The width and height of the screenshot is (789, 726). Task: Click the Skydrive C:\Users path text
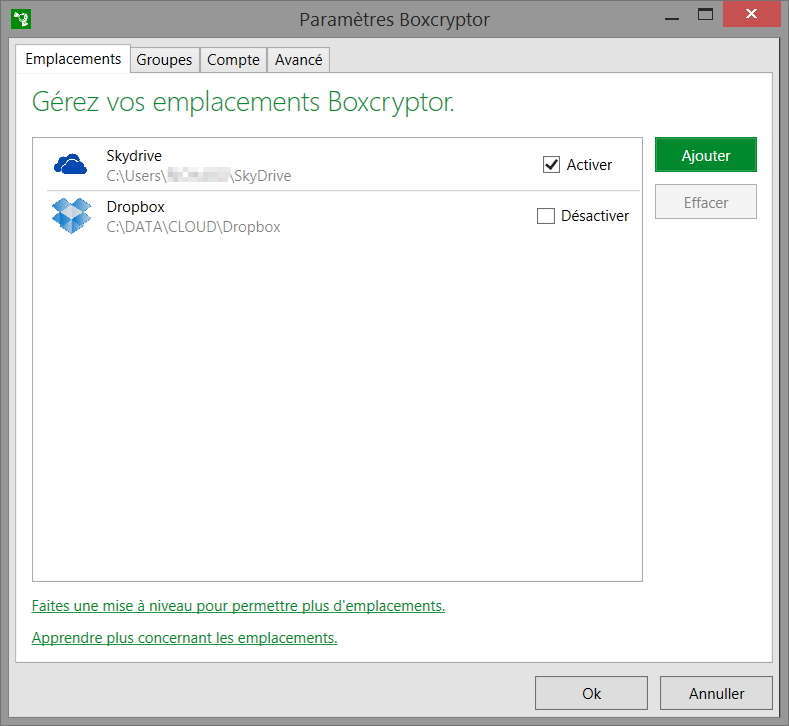click(199, 176)
